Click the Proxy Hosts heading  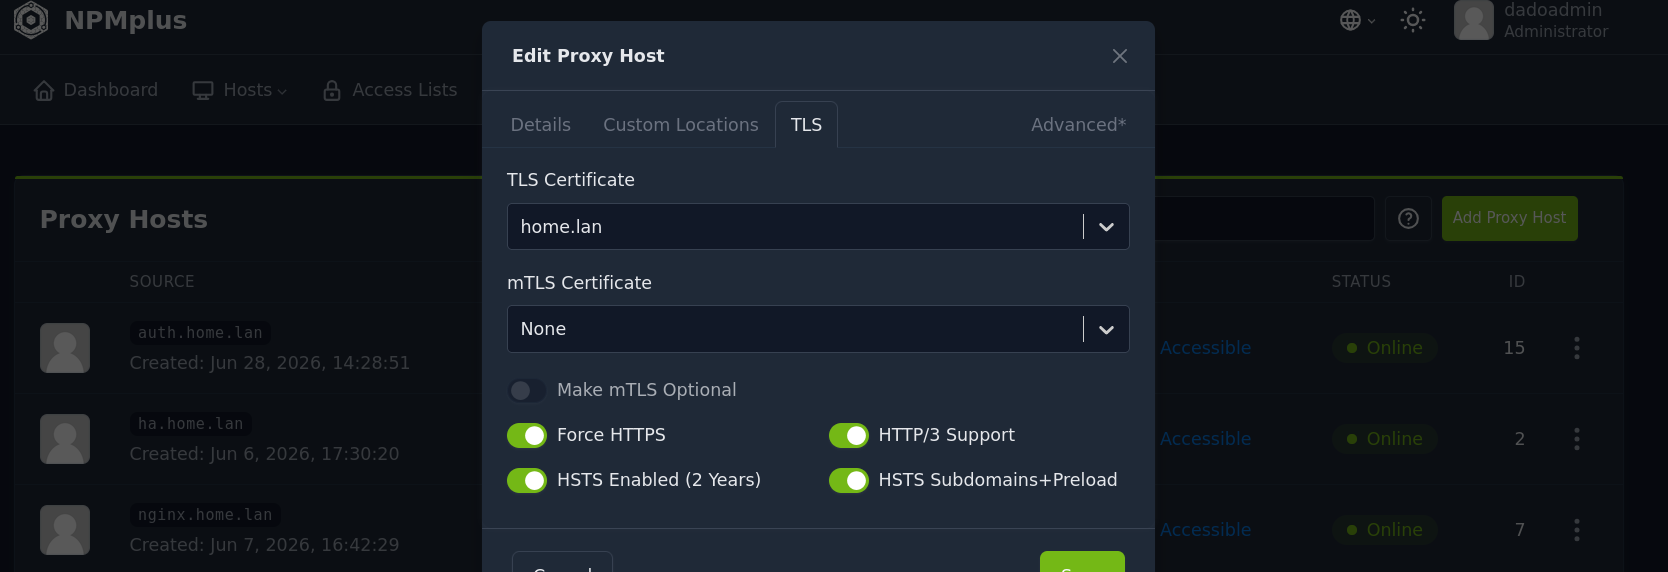[124, 219]
